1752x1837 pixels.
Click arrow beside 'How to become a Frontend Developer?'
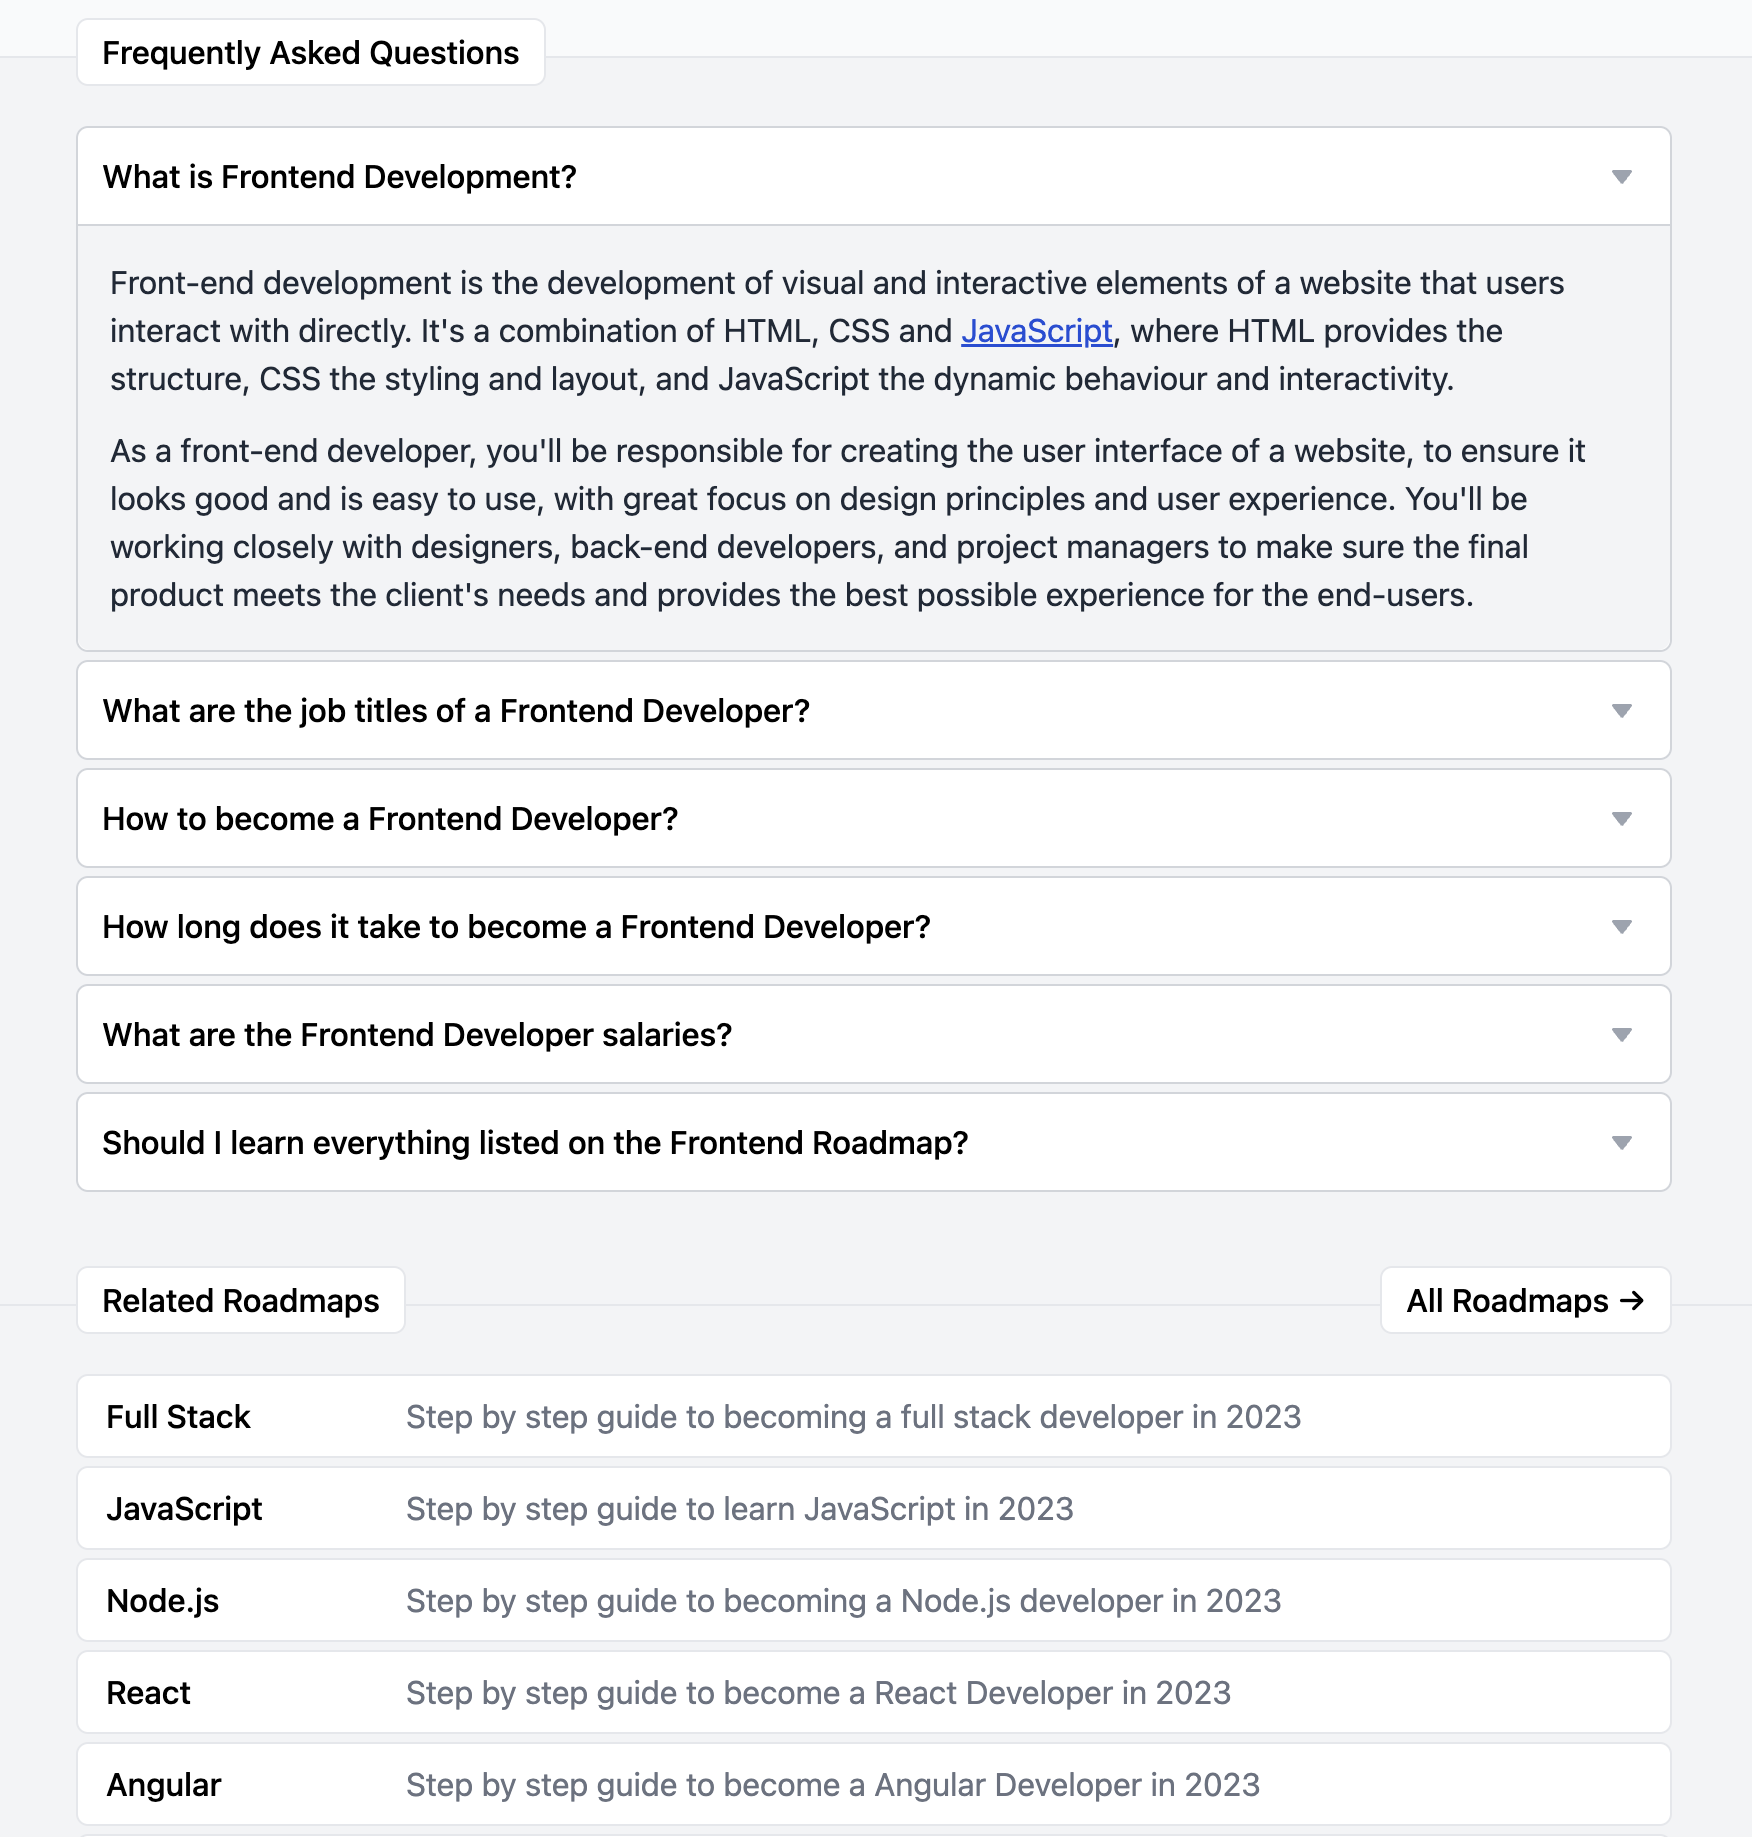[x=1621, y=819]
